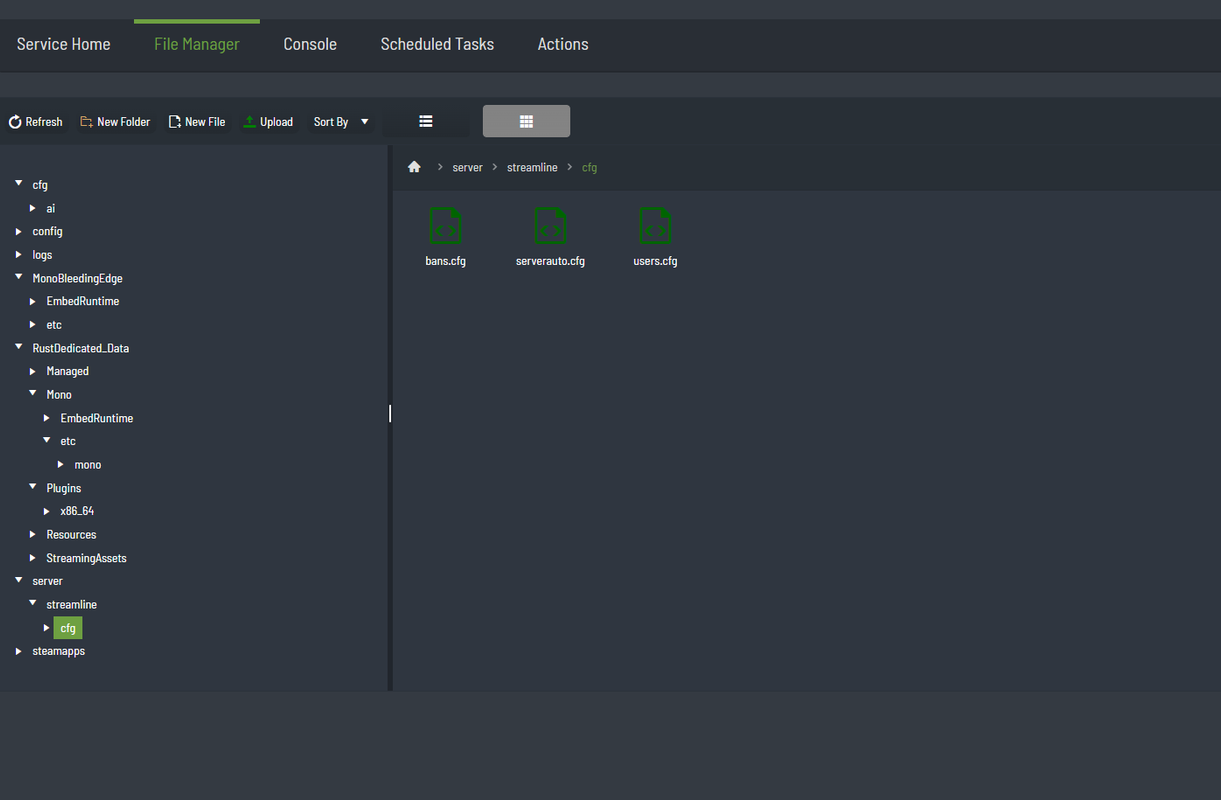Viewport: 1221px width, 800px height.
Task: Select the Plugins folder in tree
Action: [64, 488]
